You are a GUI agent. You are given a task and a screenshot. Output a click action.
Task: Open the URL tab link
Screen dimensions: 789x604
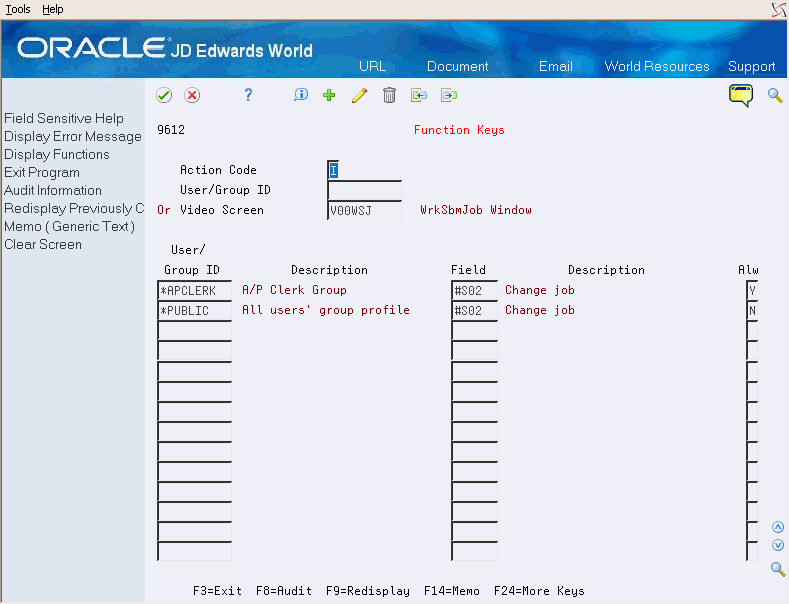372,66
